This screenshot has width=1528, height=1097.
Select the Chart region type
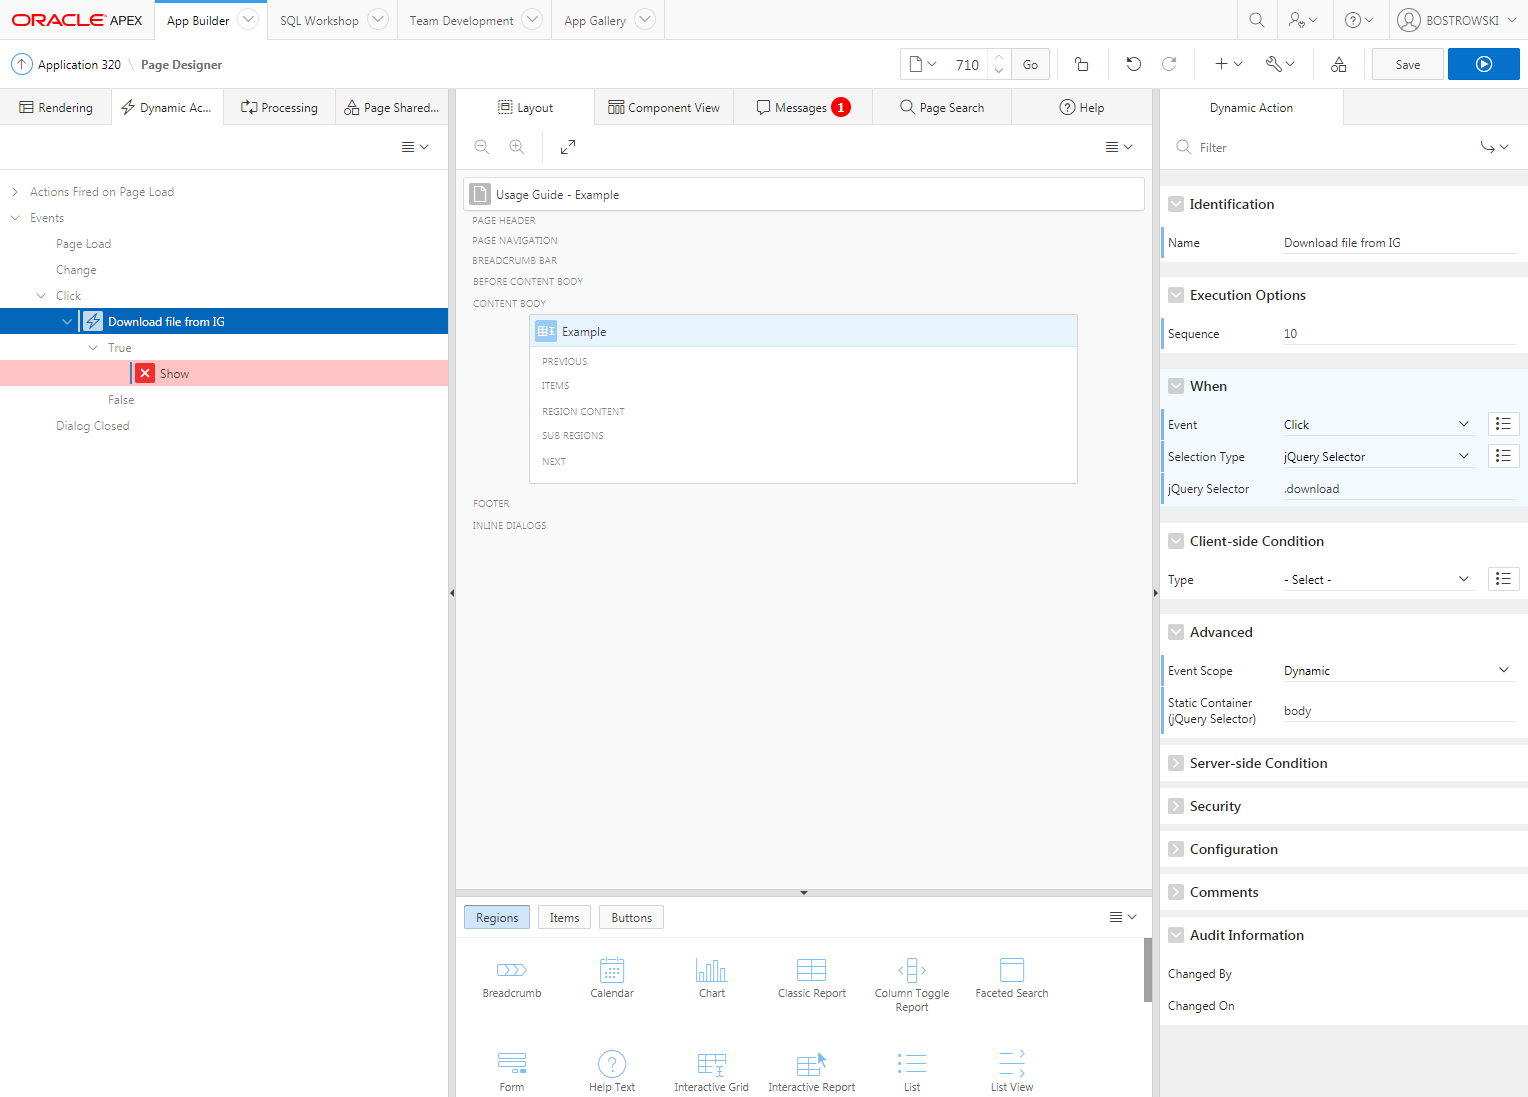pyautogui.click(x=711, y=977)
